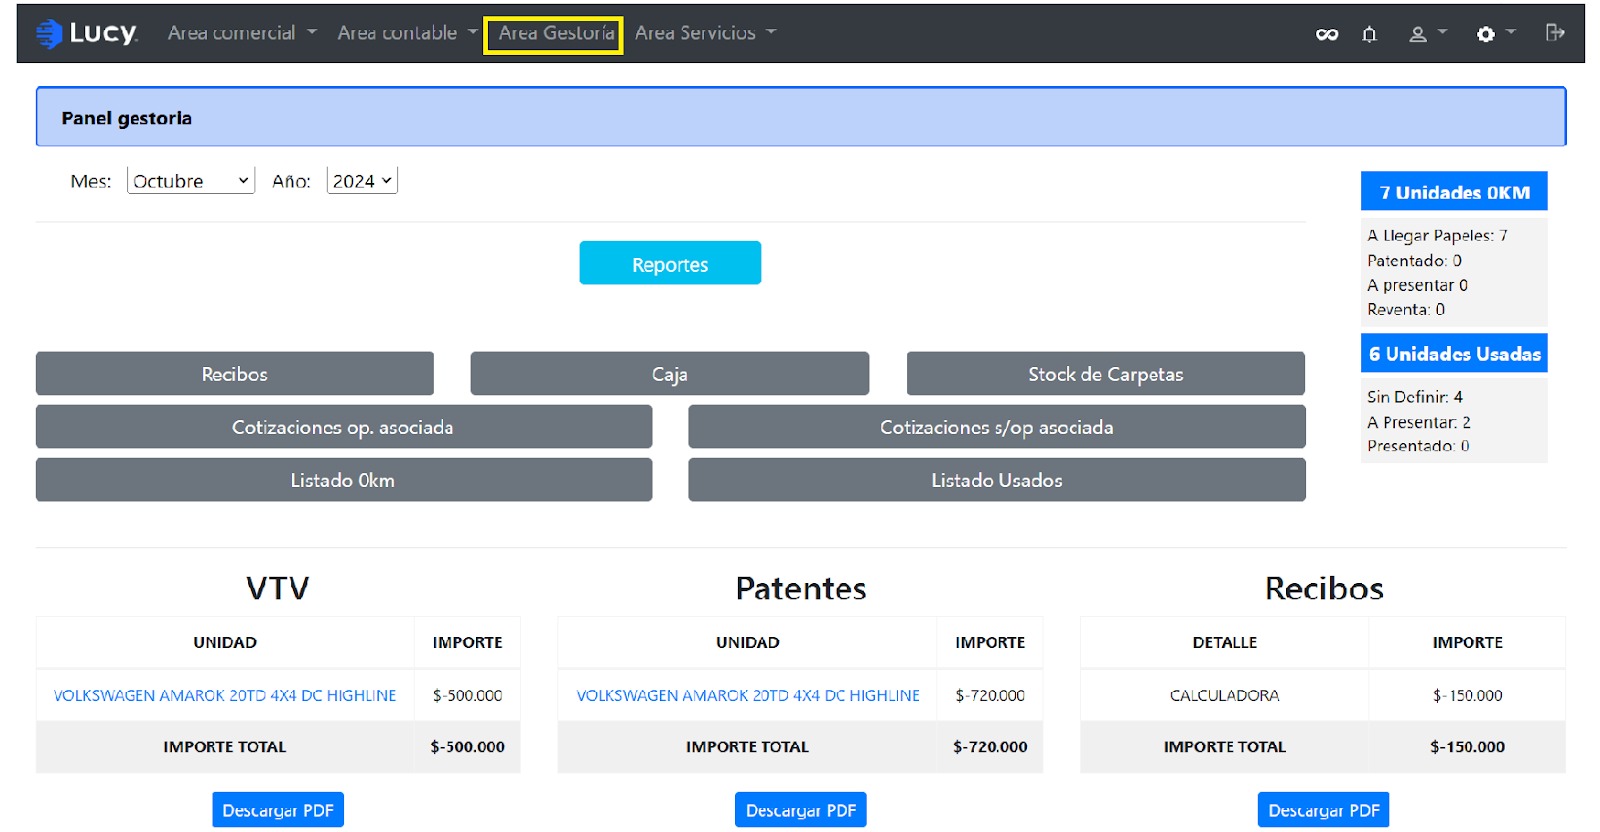Open the Area Gestoría menu
This screenshot has width=1600, height=832.
[x=556, y=33]
